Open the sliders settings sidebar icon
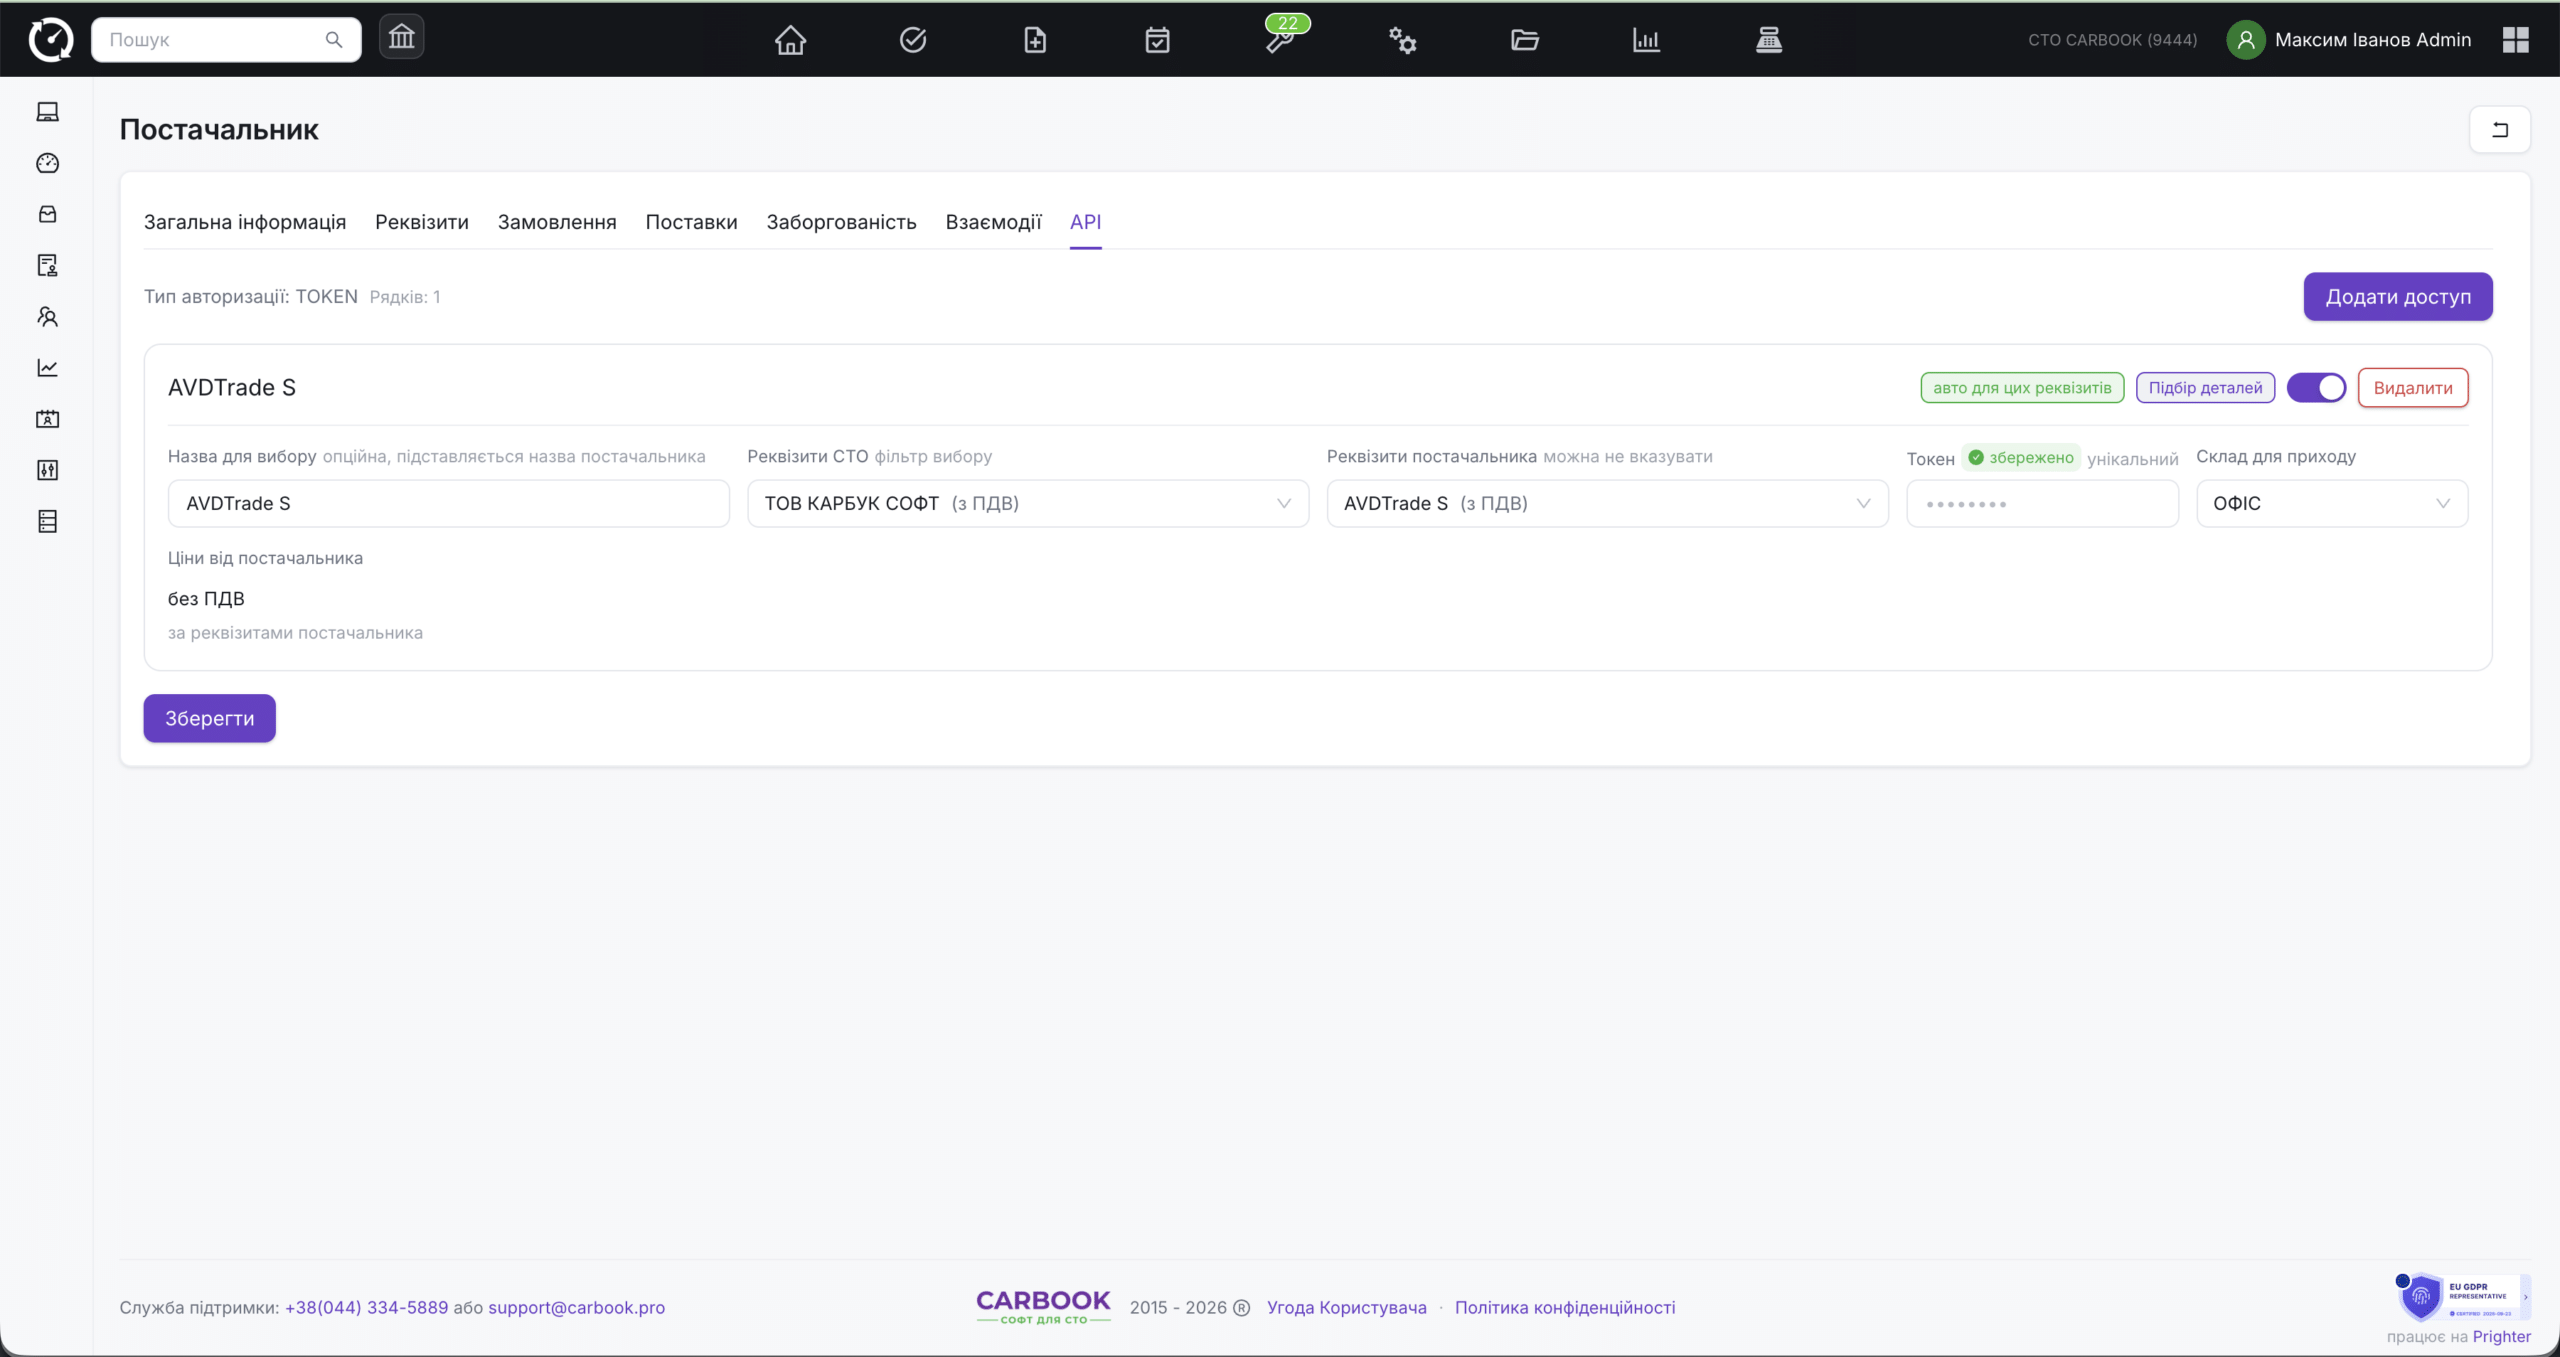This screenshot has width=2560, height=1357. [x=48, y=470]
